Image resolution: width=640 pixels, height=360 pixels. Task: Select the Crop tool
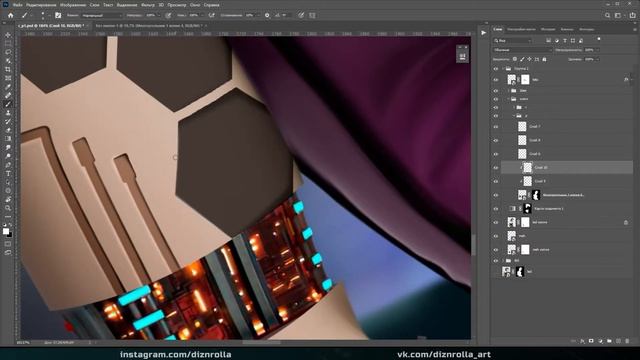click(8, 69)
